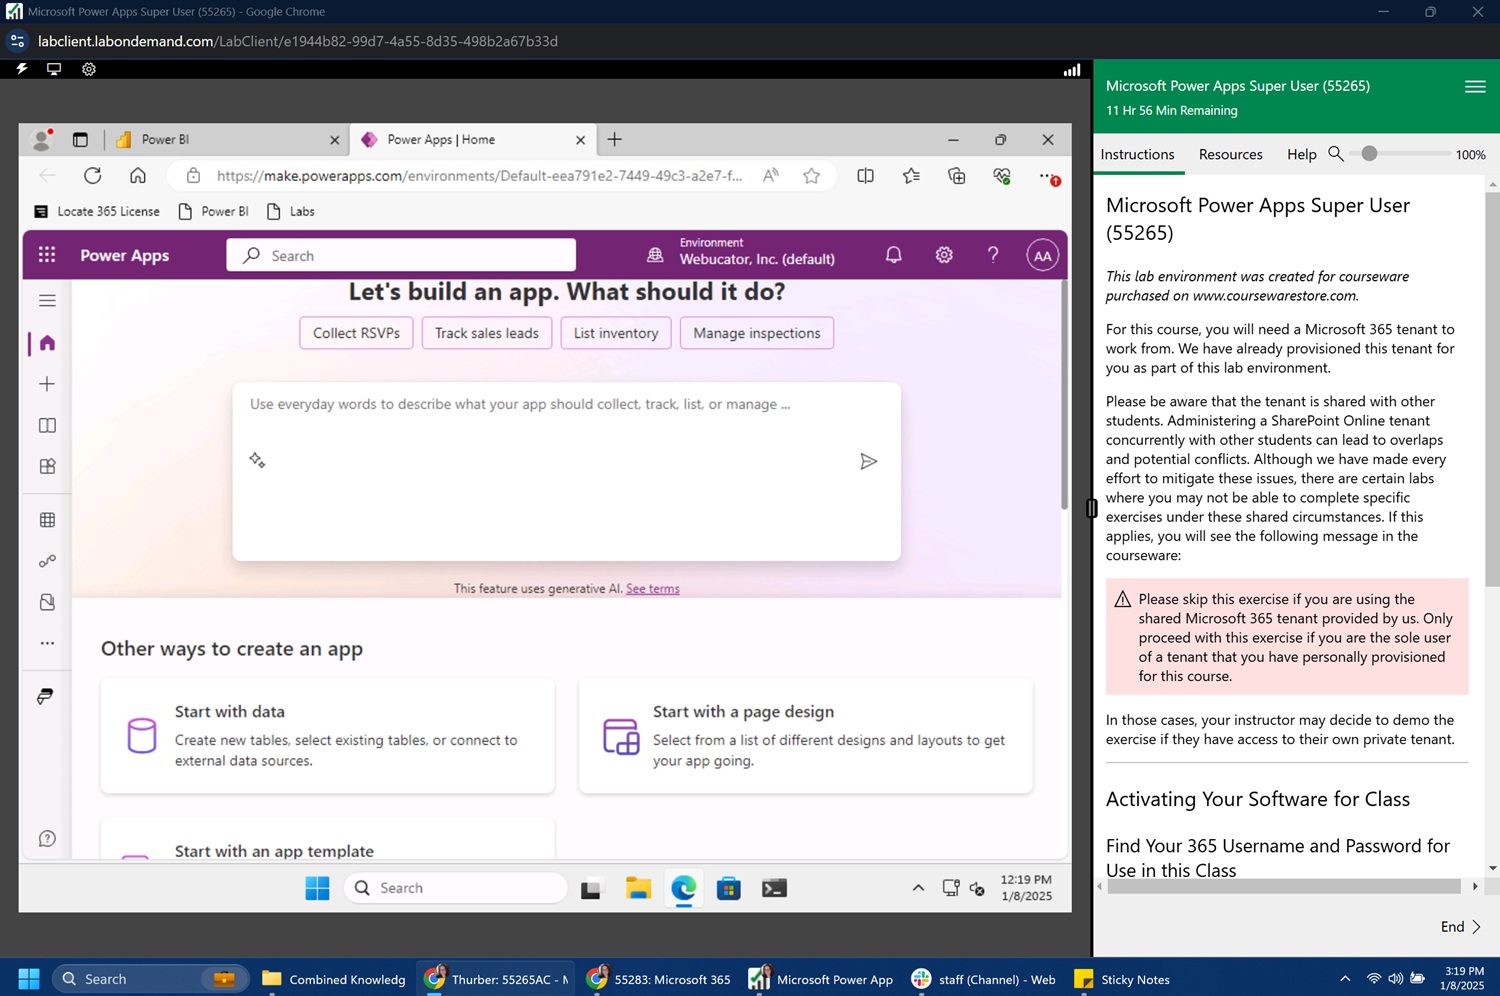Open Edge collections icon

[x=957, y=175]
